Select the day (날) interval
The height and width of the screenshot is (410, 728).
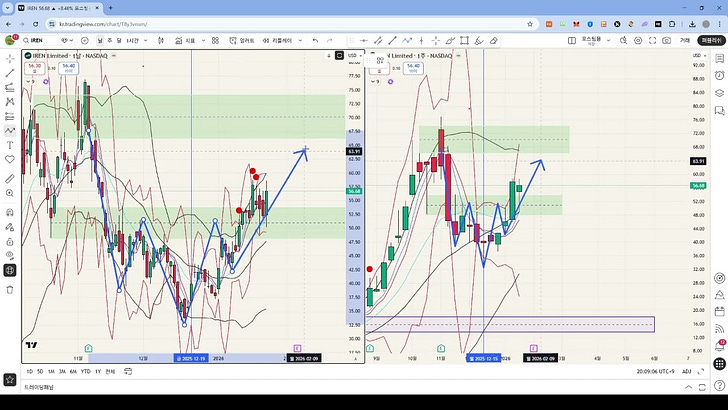(100, 40)
